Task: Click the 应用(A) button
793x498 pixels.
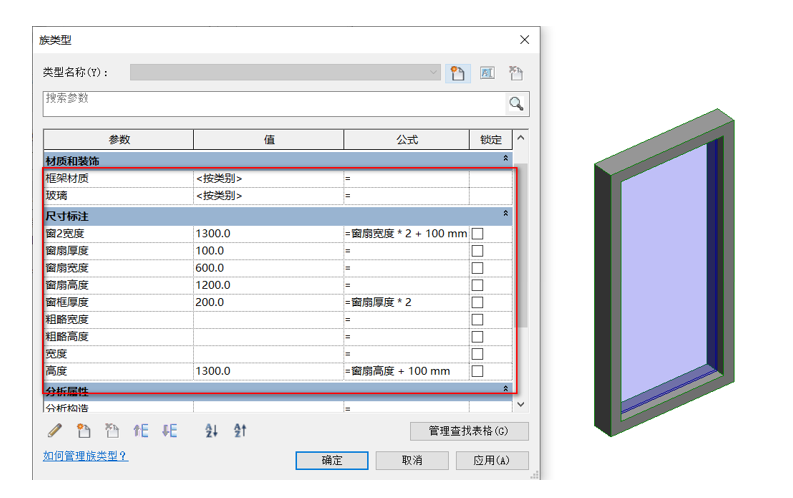Action: tap(492, 461)
